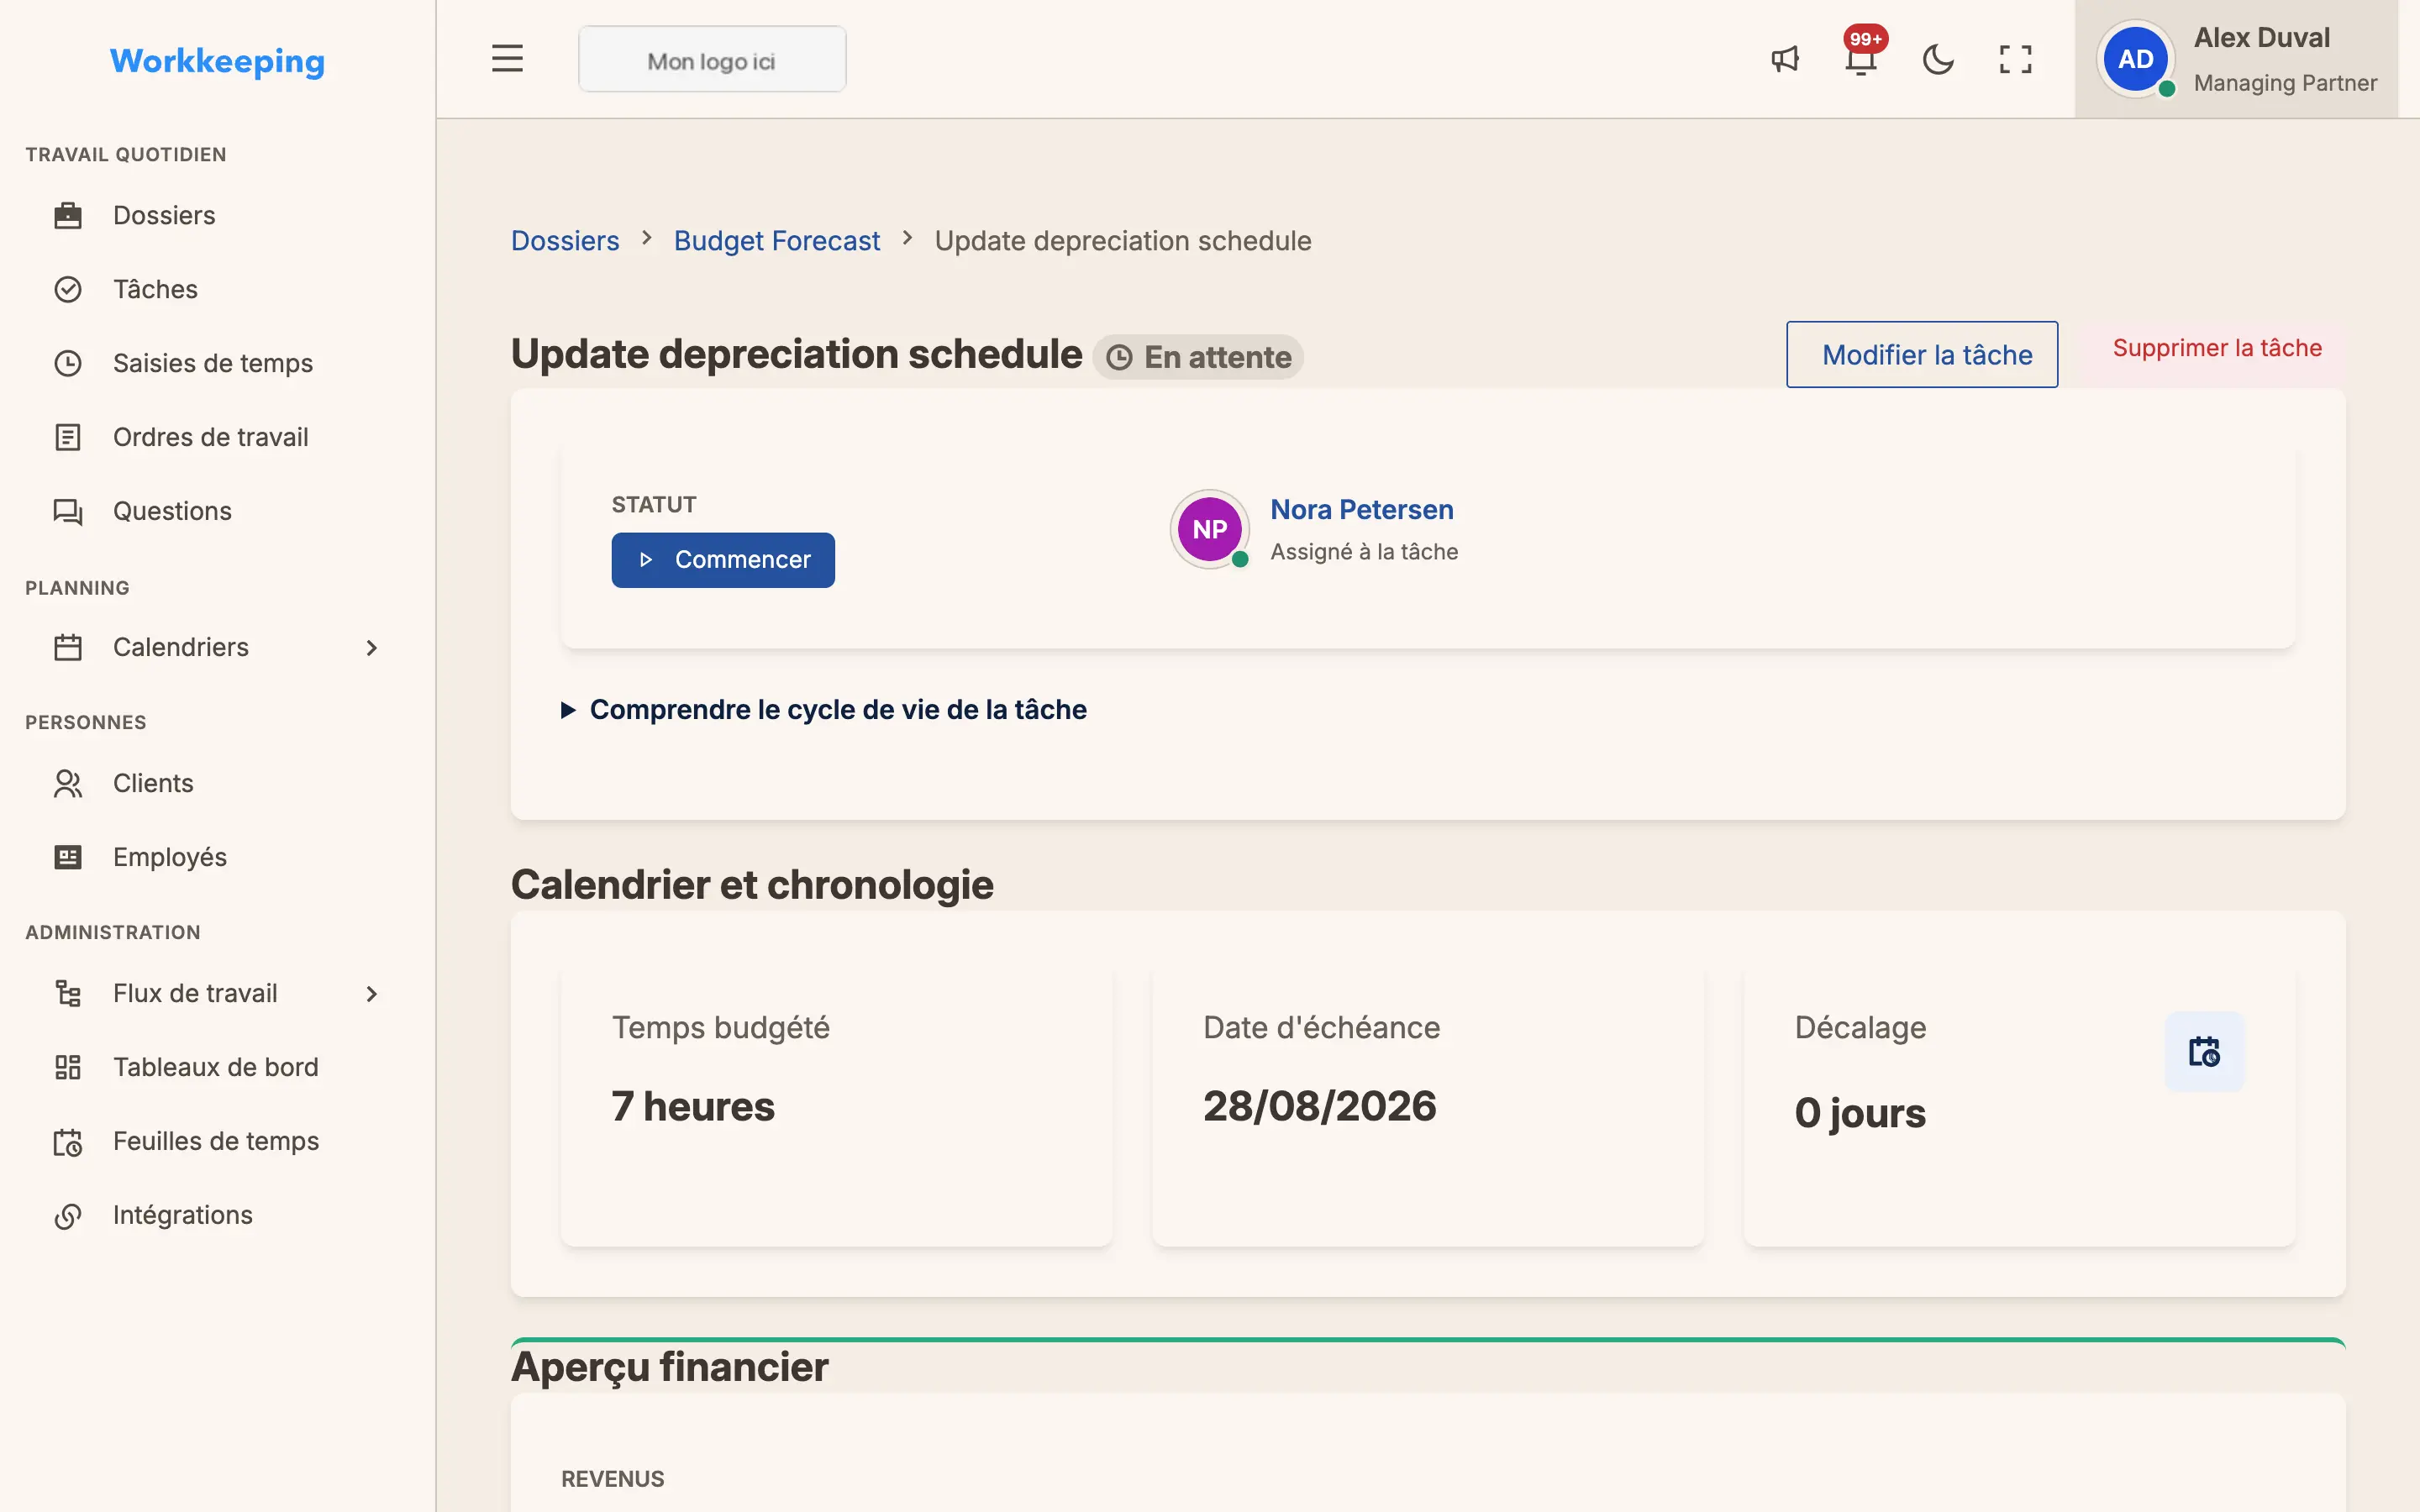
Task: Expand the Flux de travail chevron
Action: 372,994
